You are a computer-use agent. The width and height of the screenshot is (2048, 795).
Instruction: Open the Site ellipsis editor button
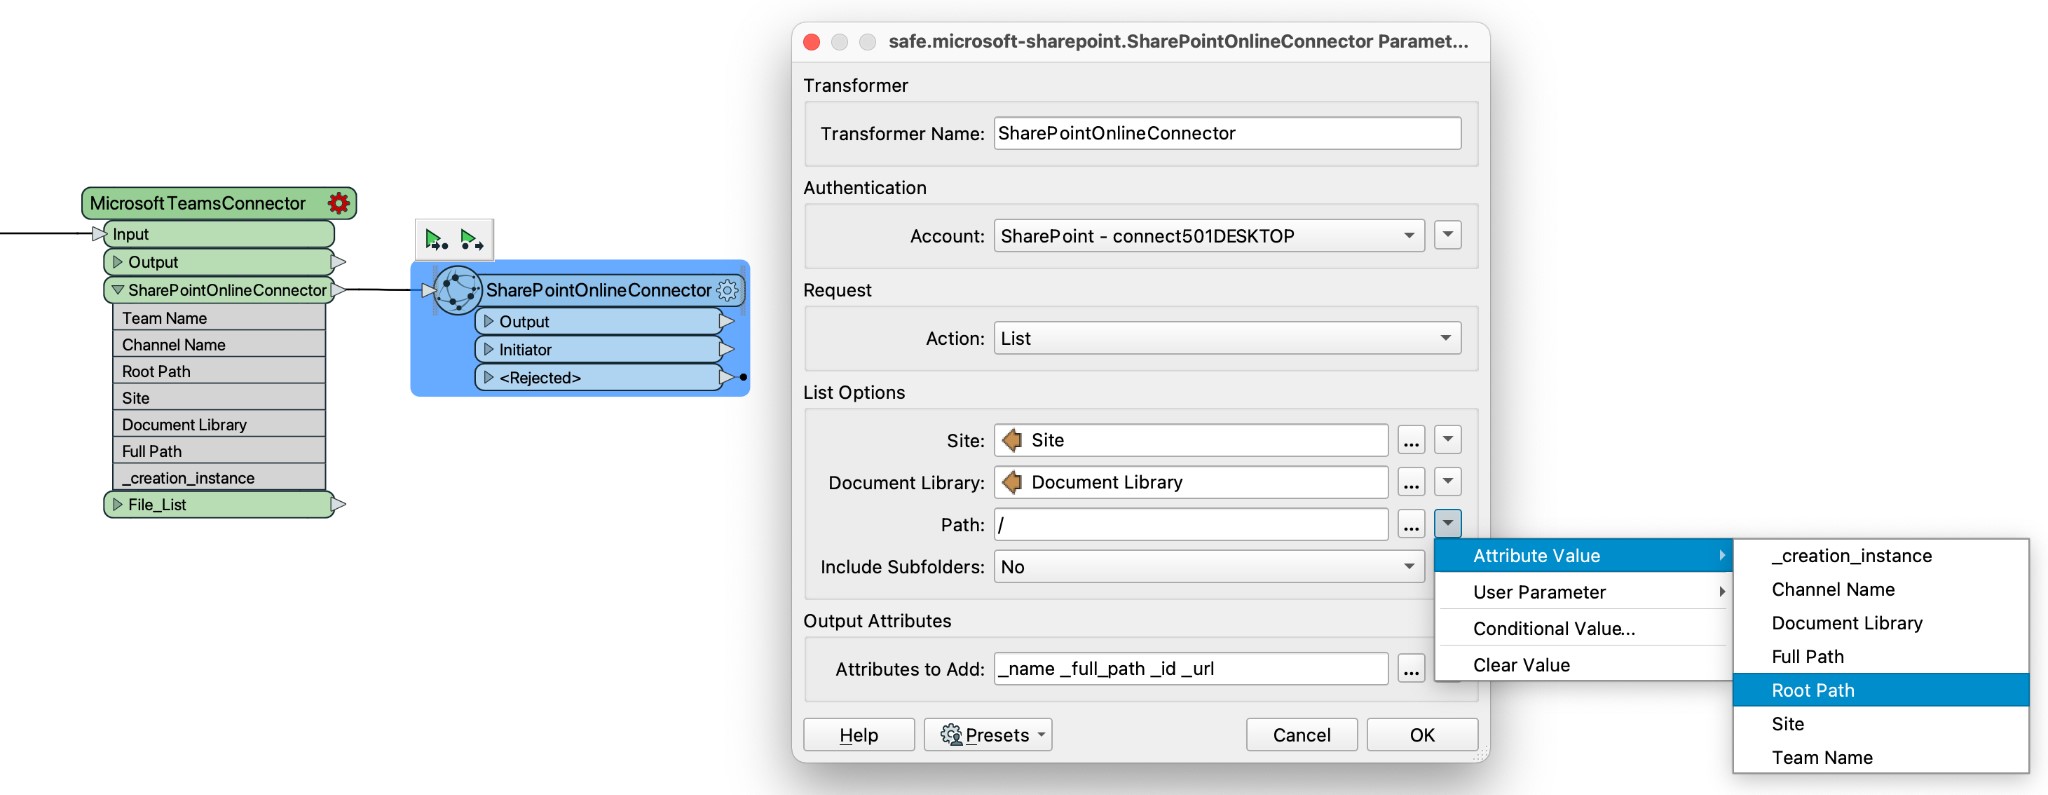pyautogui.click(x=1411, y=441)
